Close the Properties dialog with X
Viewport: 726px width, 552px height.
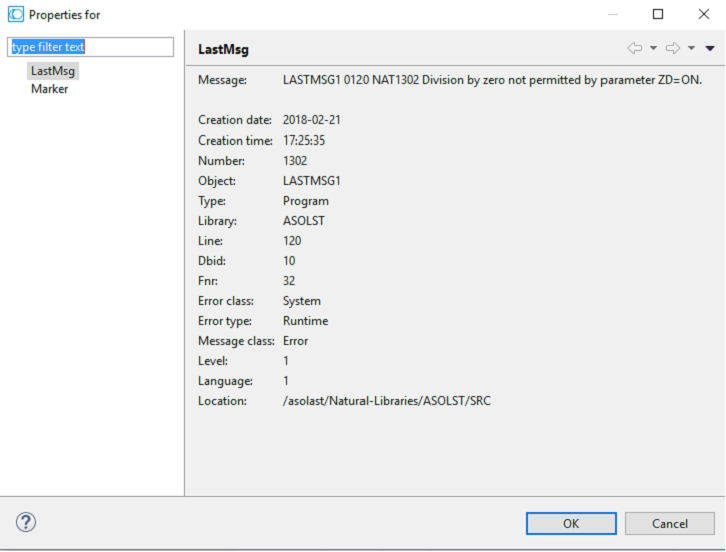tap(703, 14)
